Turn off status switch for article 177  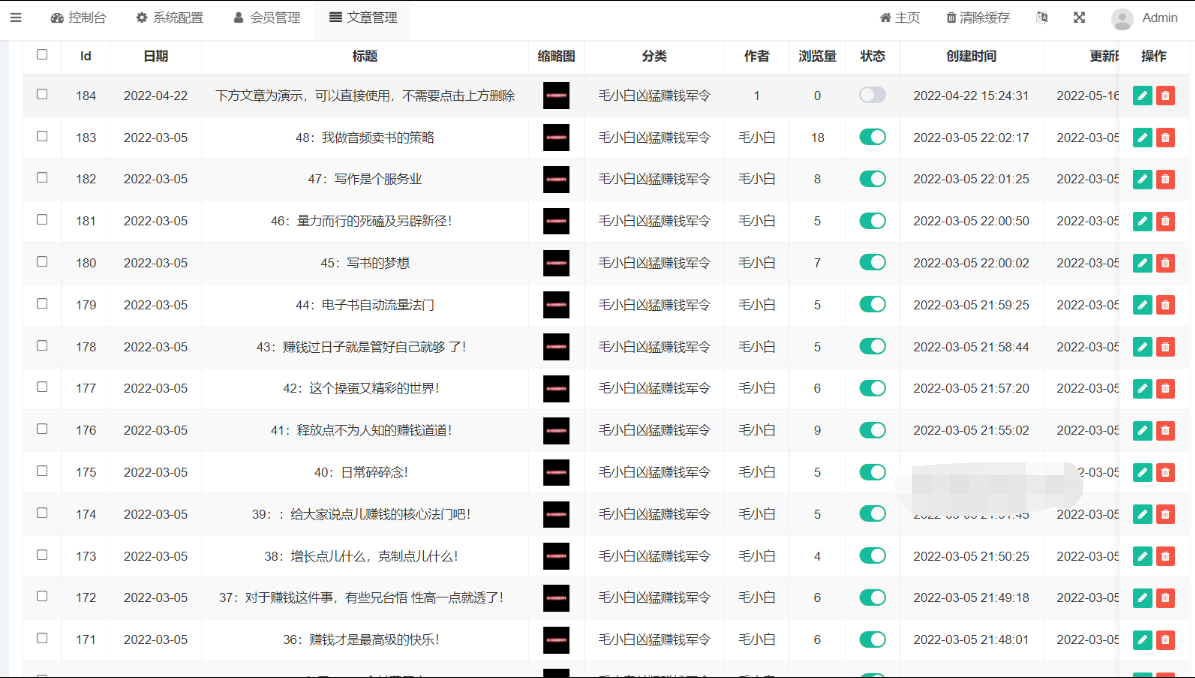872,388
